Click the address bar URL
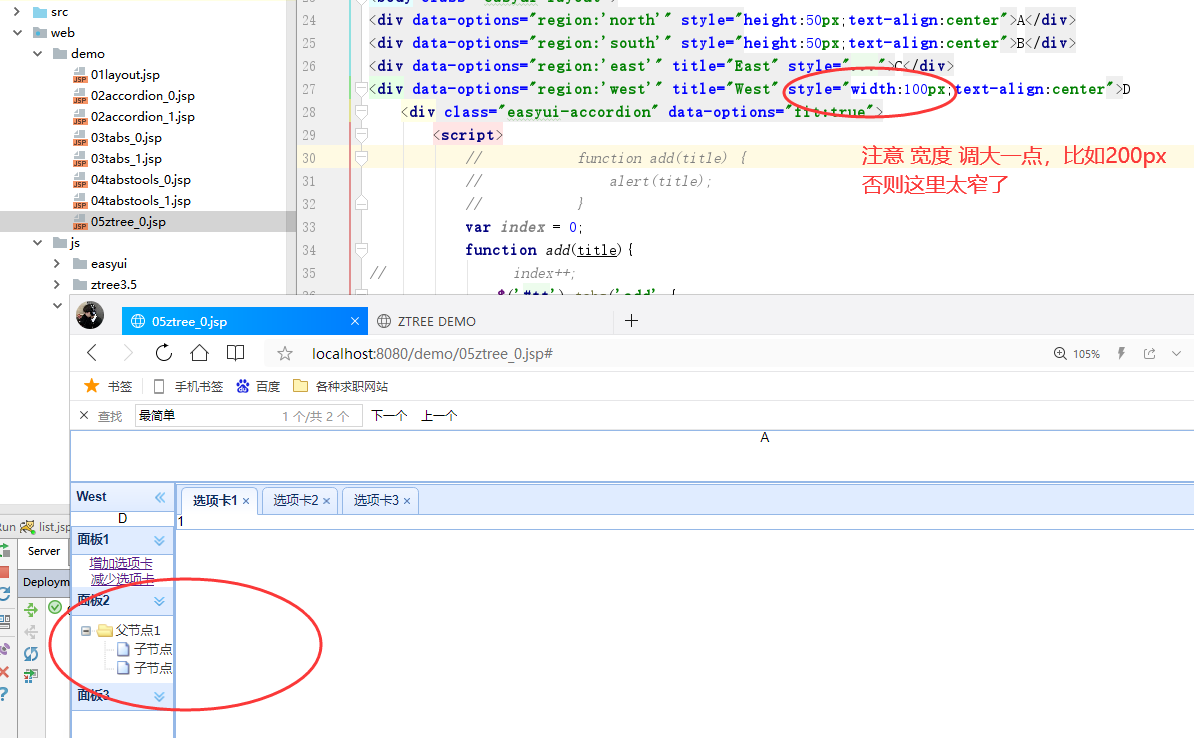Viewport: 1194px width, 738px height. click(x=433, y=353)
